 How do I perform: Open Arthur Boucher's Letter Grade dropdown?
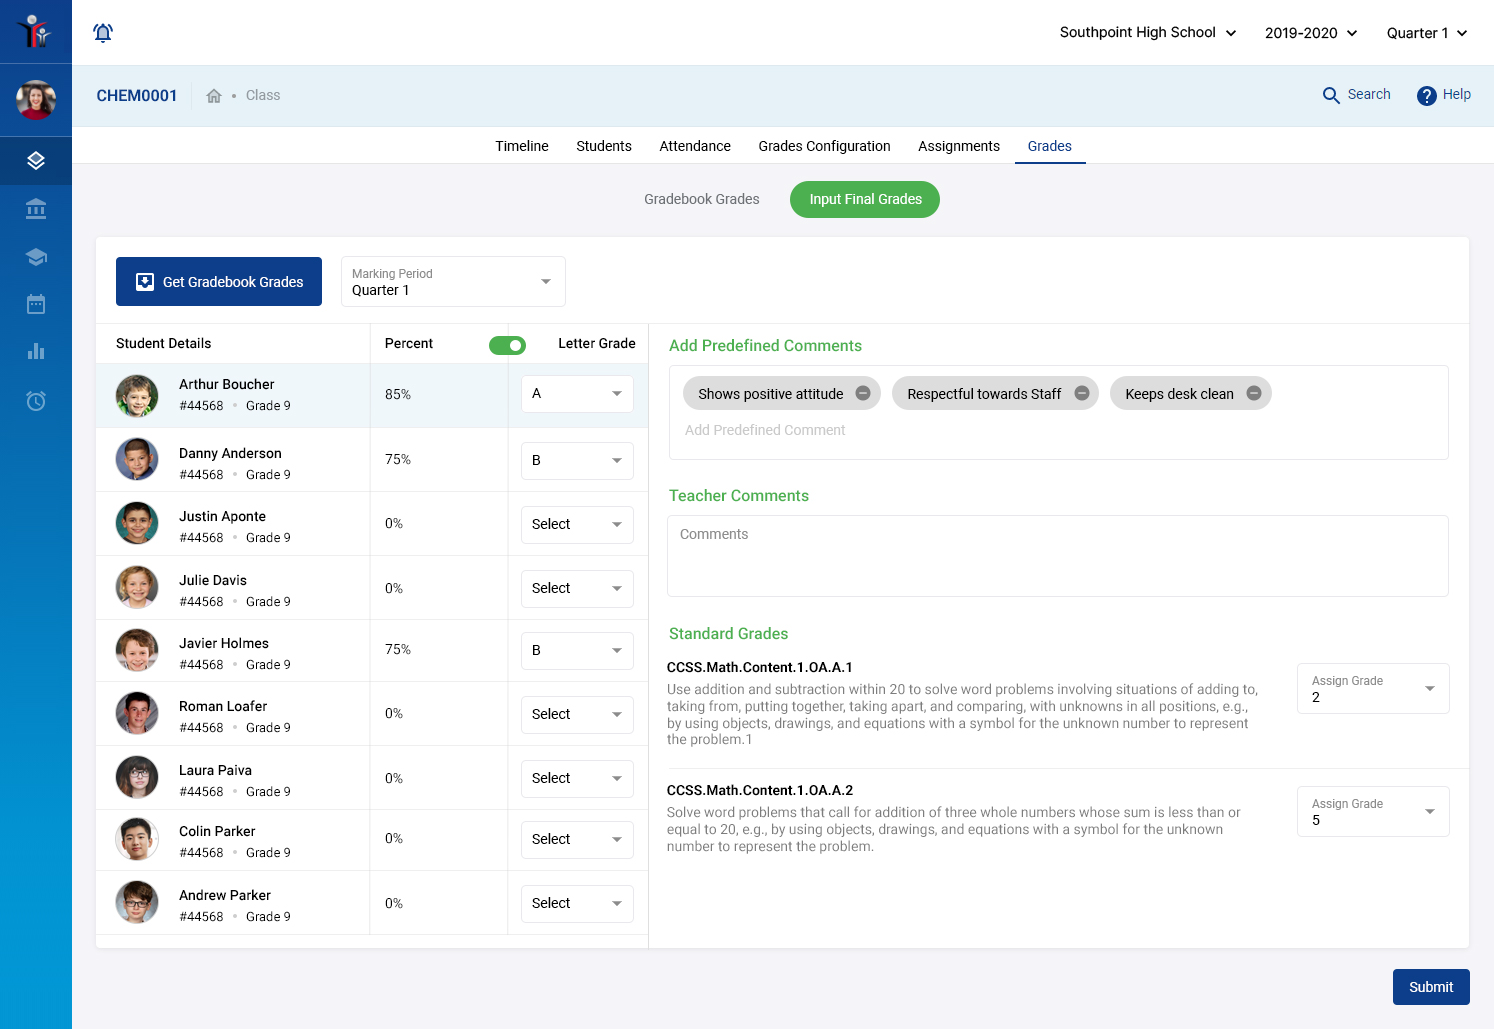[577, 393]
